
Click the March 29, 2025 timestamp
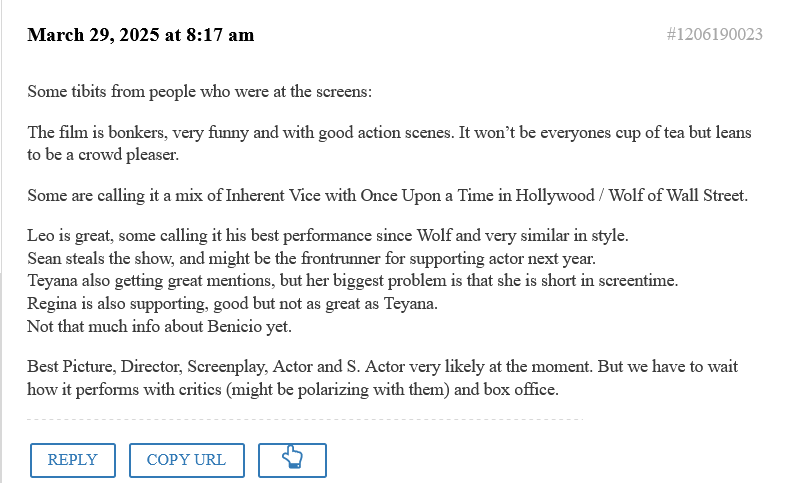point(141,35)
